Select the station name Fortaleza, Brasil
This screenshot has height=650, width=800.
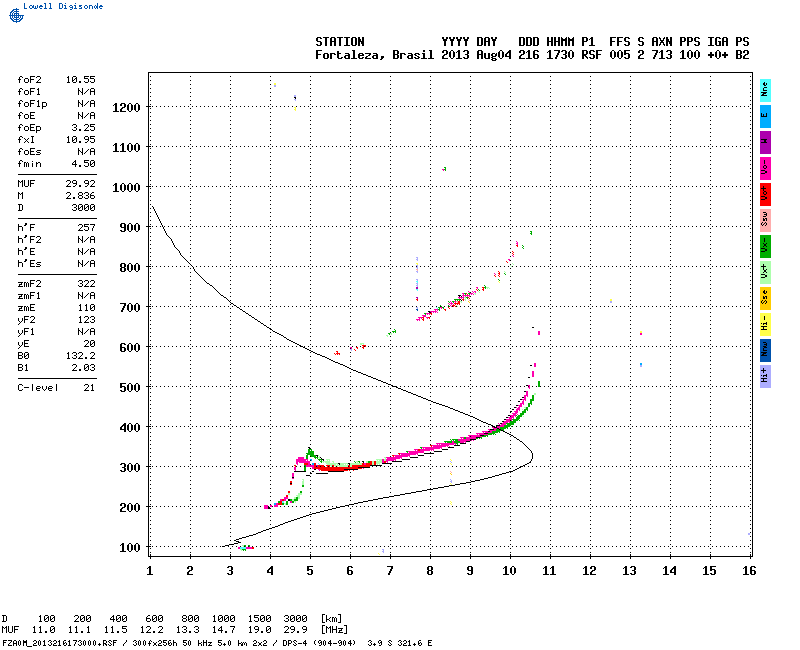click(x=374, y=55)
